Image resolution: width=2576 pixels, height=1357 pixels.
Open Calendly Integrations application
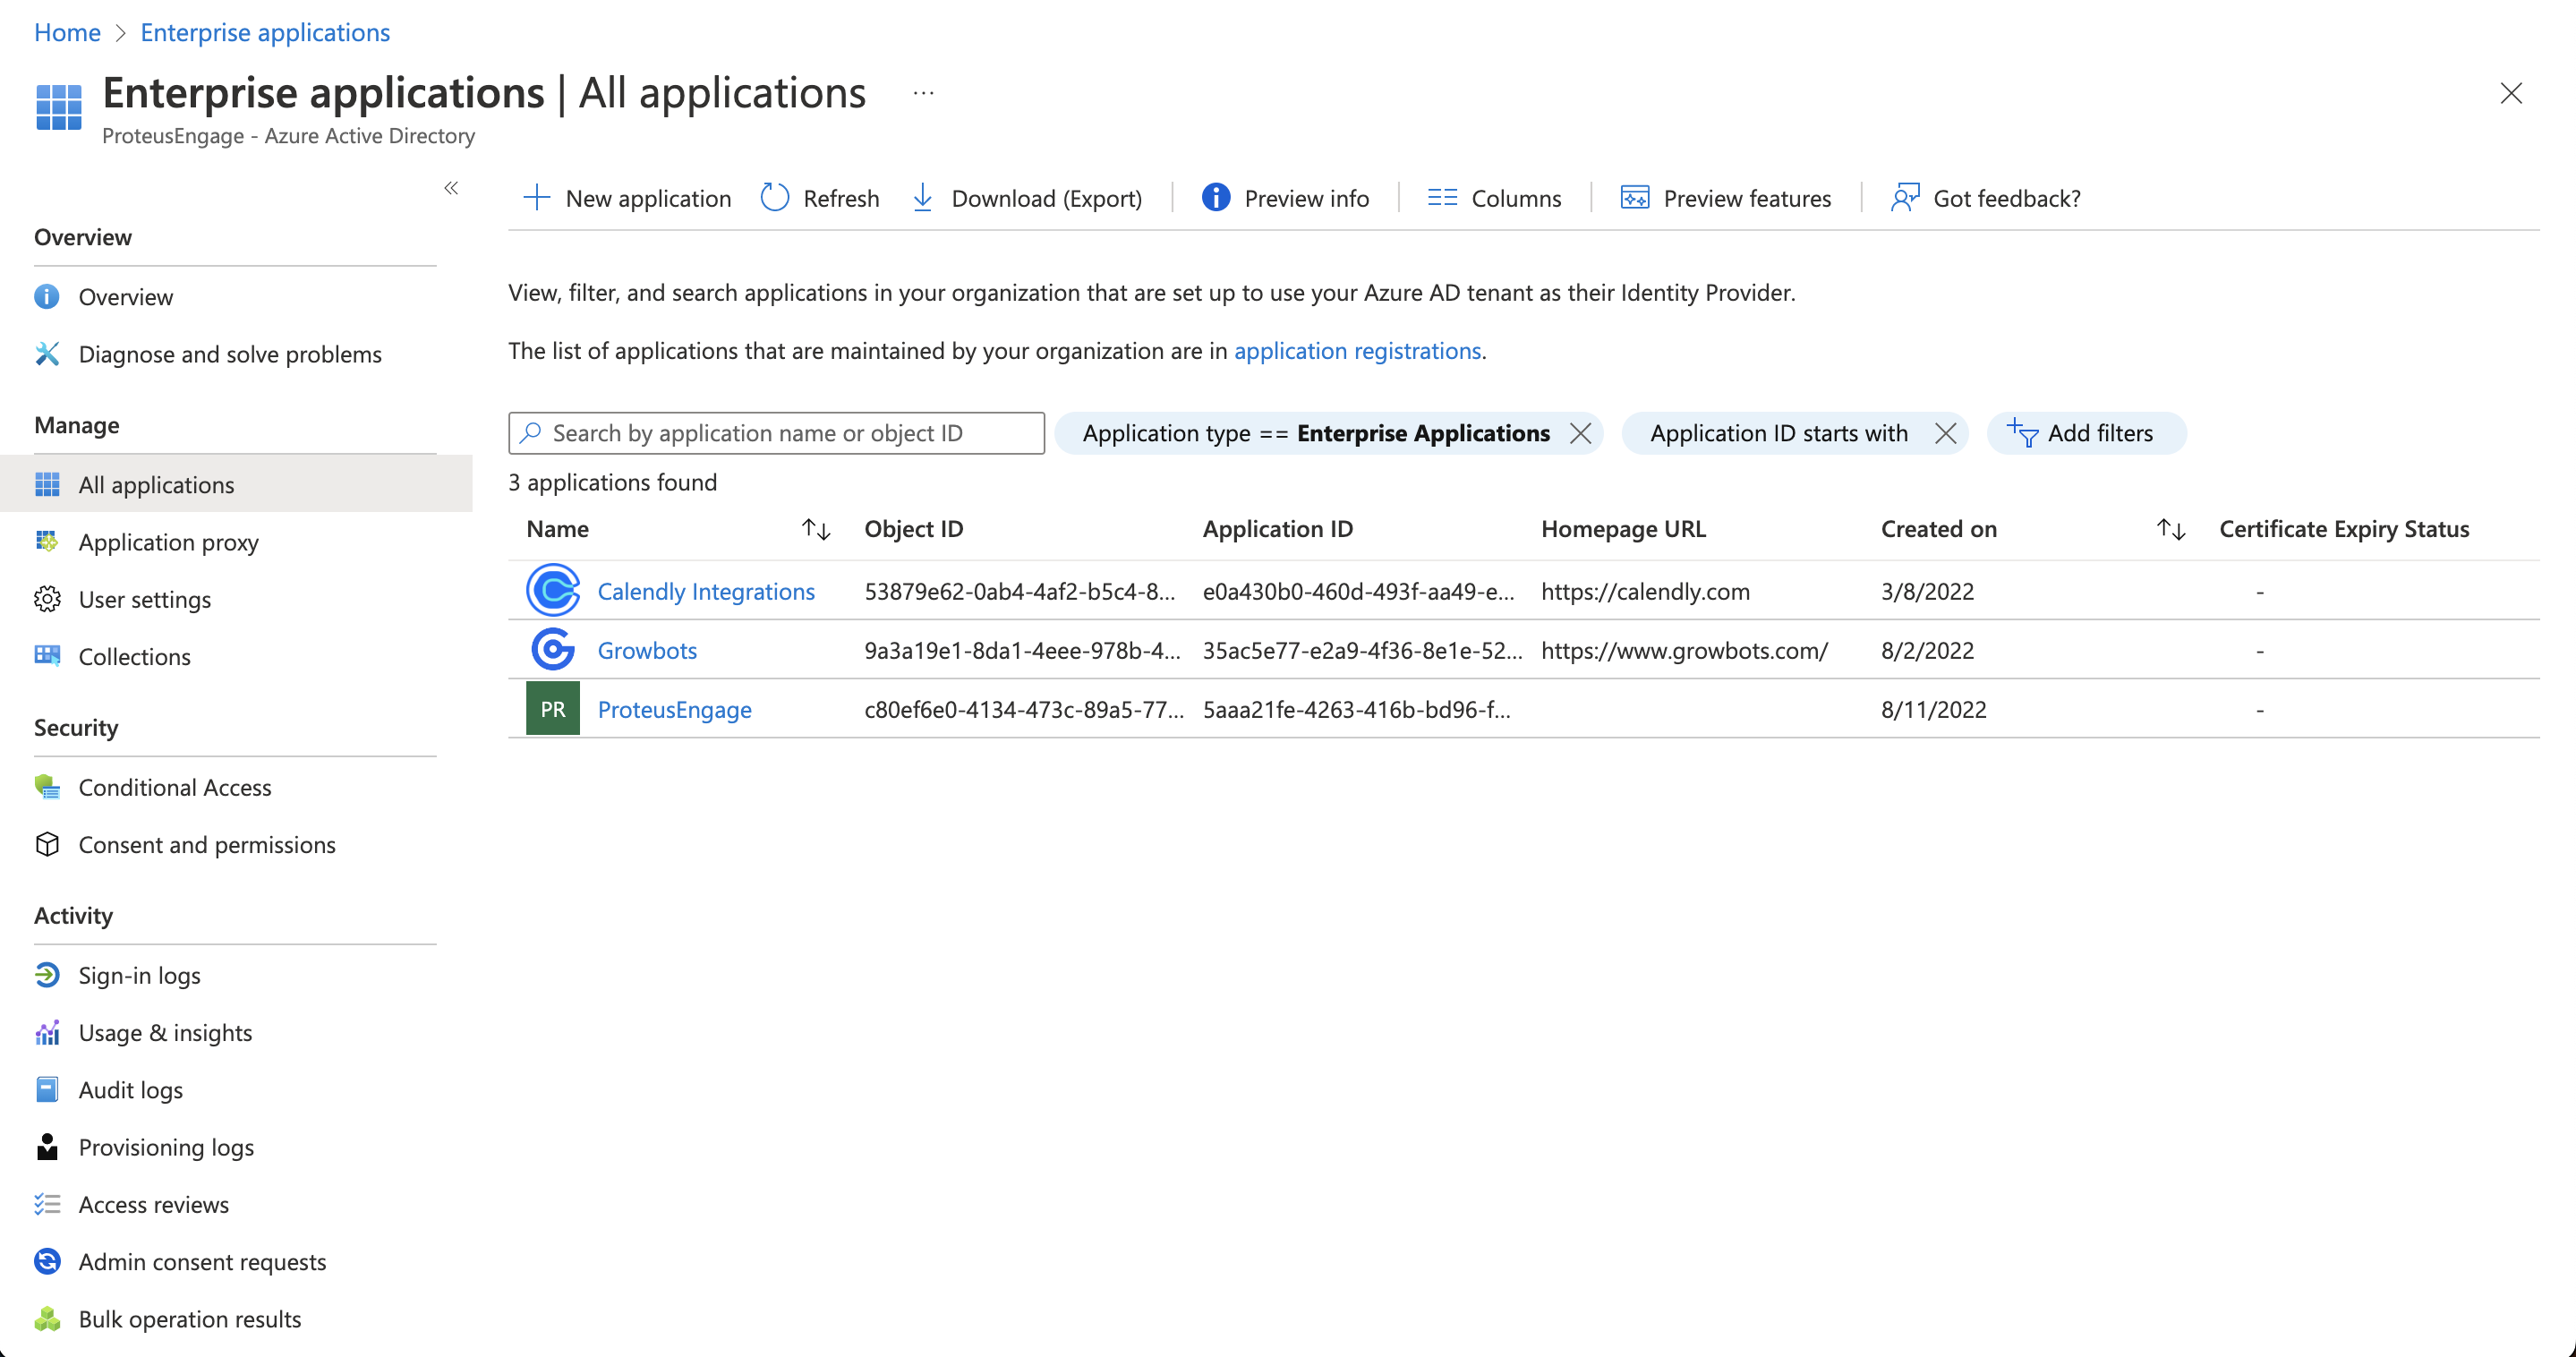(x=706, y=591)
